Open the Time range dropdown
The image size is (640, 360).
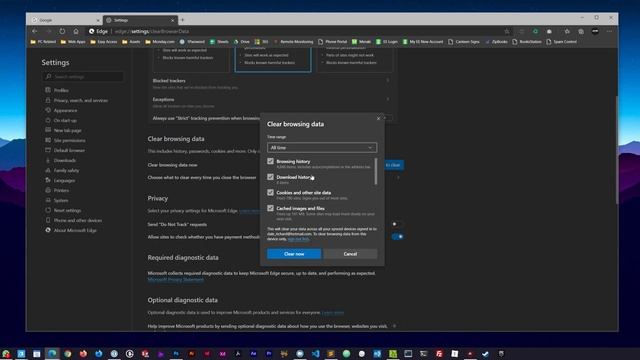[322, 148]
